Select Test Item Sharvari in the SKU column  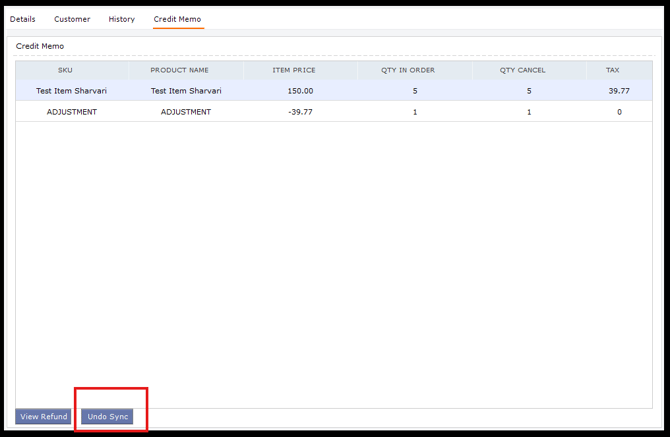(x=71, y=91)
